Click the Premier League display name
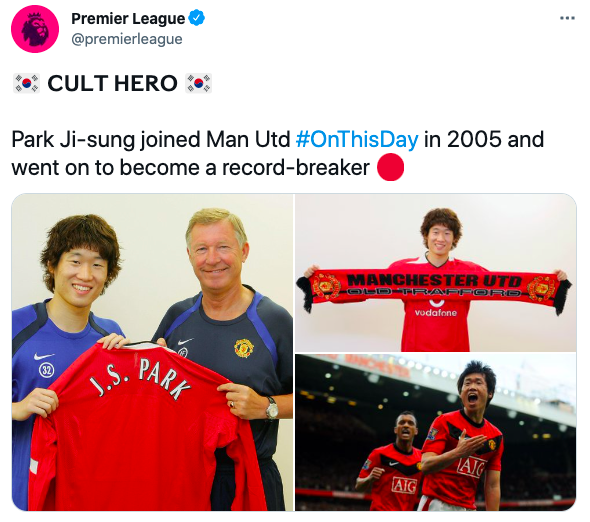Image resolution: width=590 pixels, height=522 pixels. click(128, 18)
